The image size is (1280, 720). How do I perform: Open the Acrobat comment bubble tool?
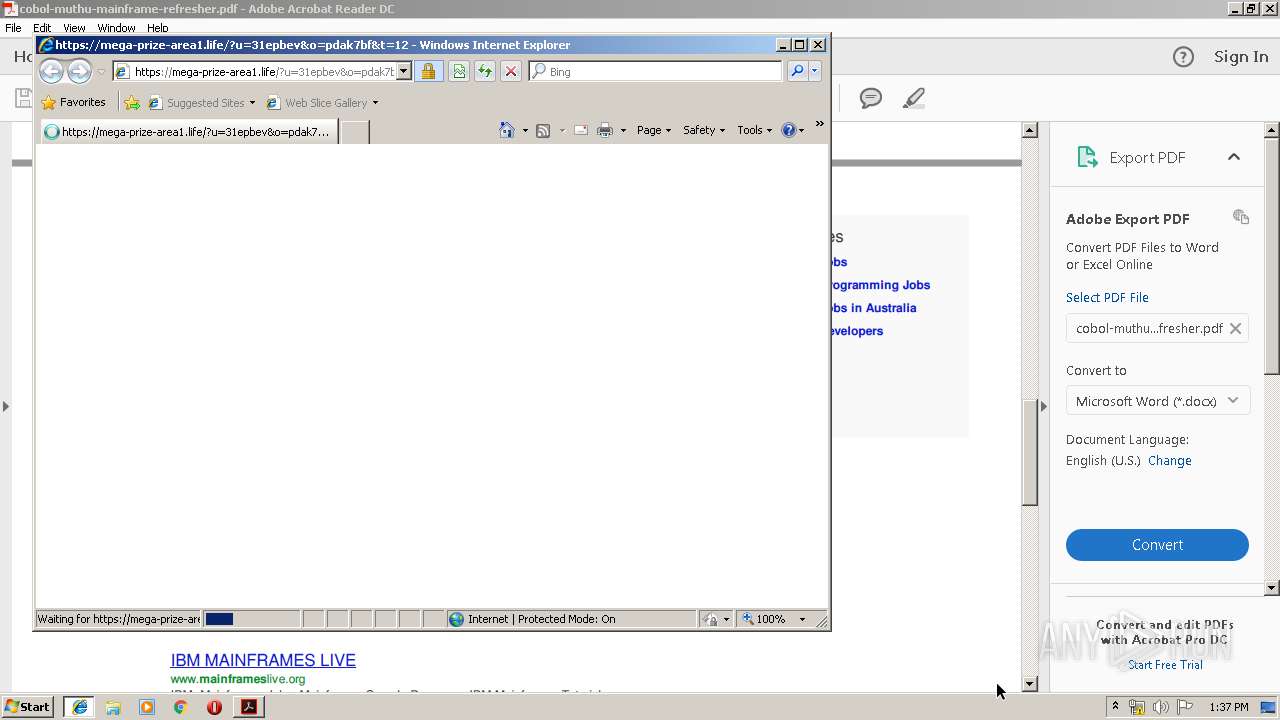tap(871, 98)
